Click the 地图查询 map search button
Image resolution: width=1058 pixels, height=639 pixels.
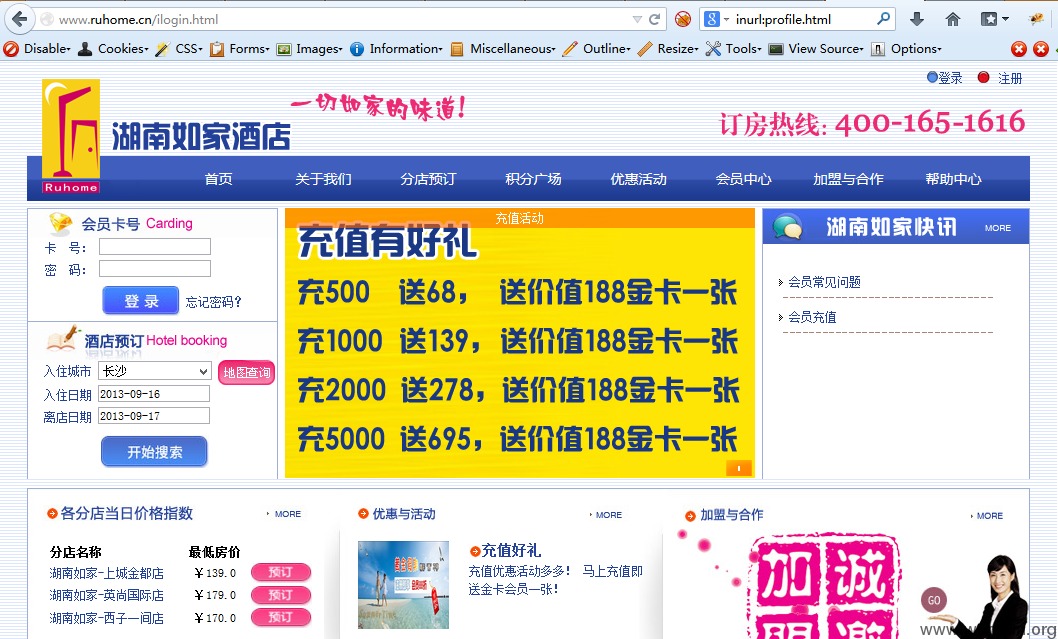[246, 372]
